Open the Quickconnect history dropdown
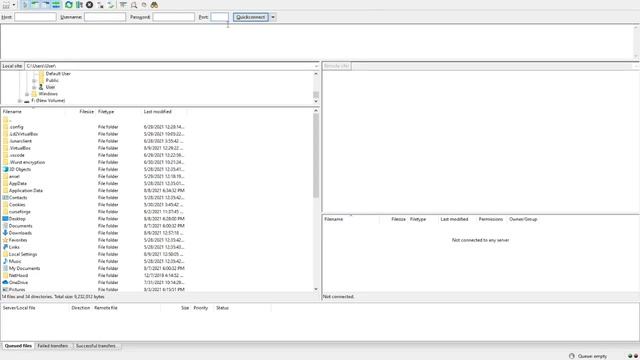 [x=273, y=17]
